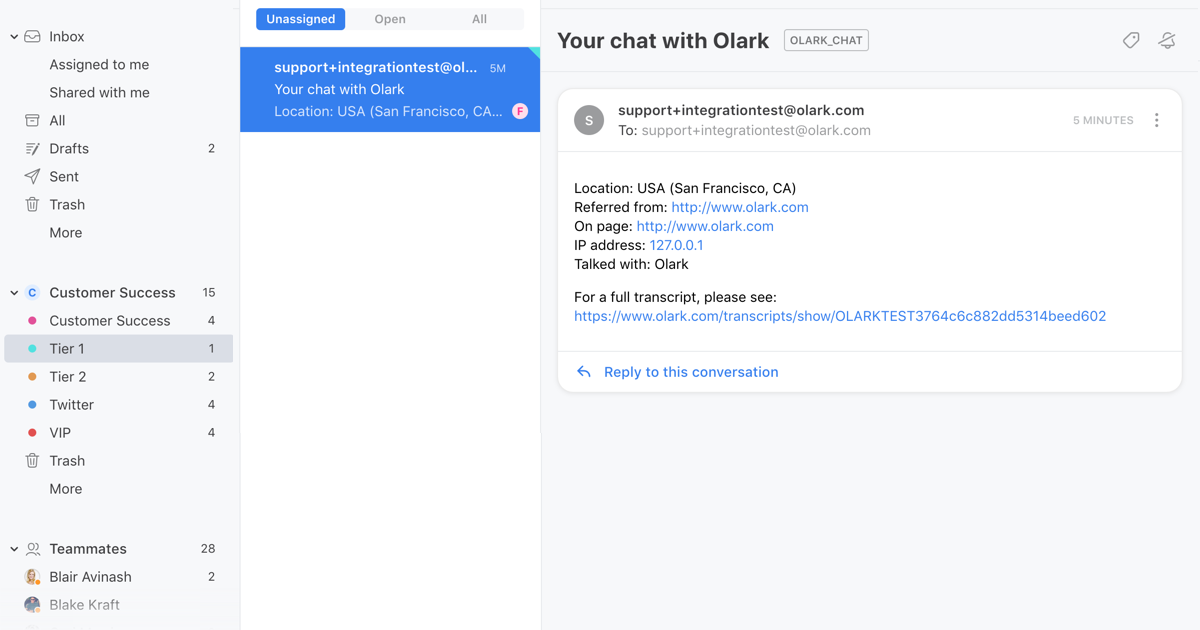Open the tag icon in the conversation header
Viewport: 1200px width, 630px height.
tap(1131, 40)
